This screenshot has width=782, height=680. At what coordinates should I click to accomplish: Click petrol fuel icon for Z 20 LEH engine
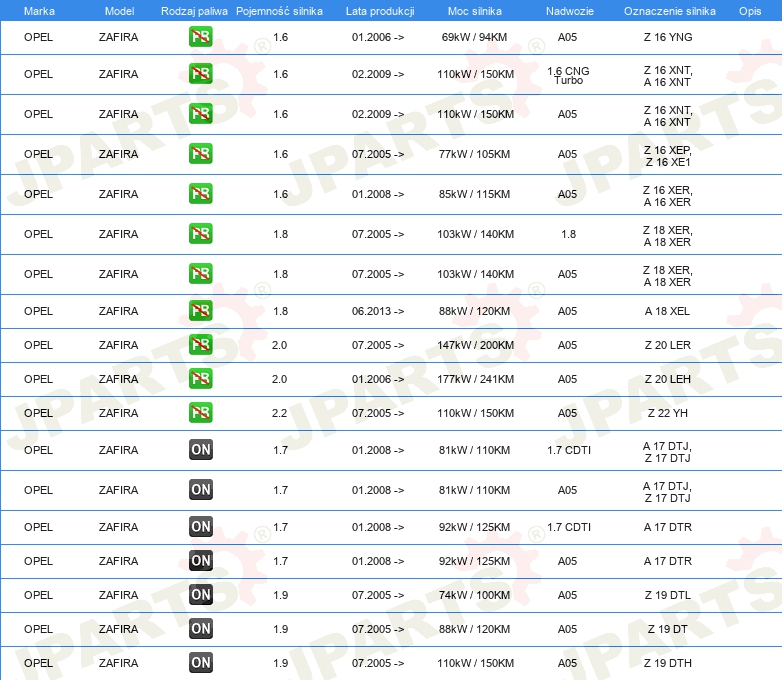200,379
